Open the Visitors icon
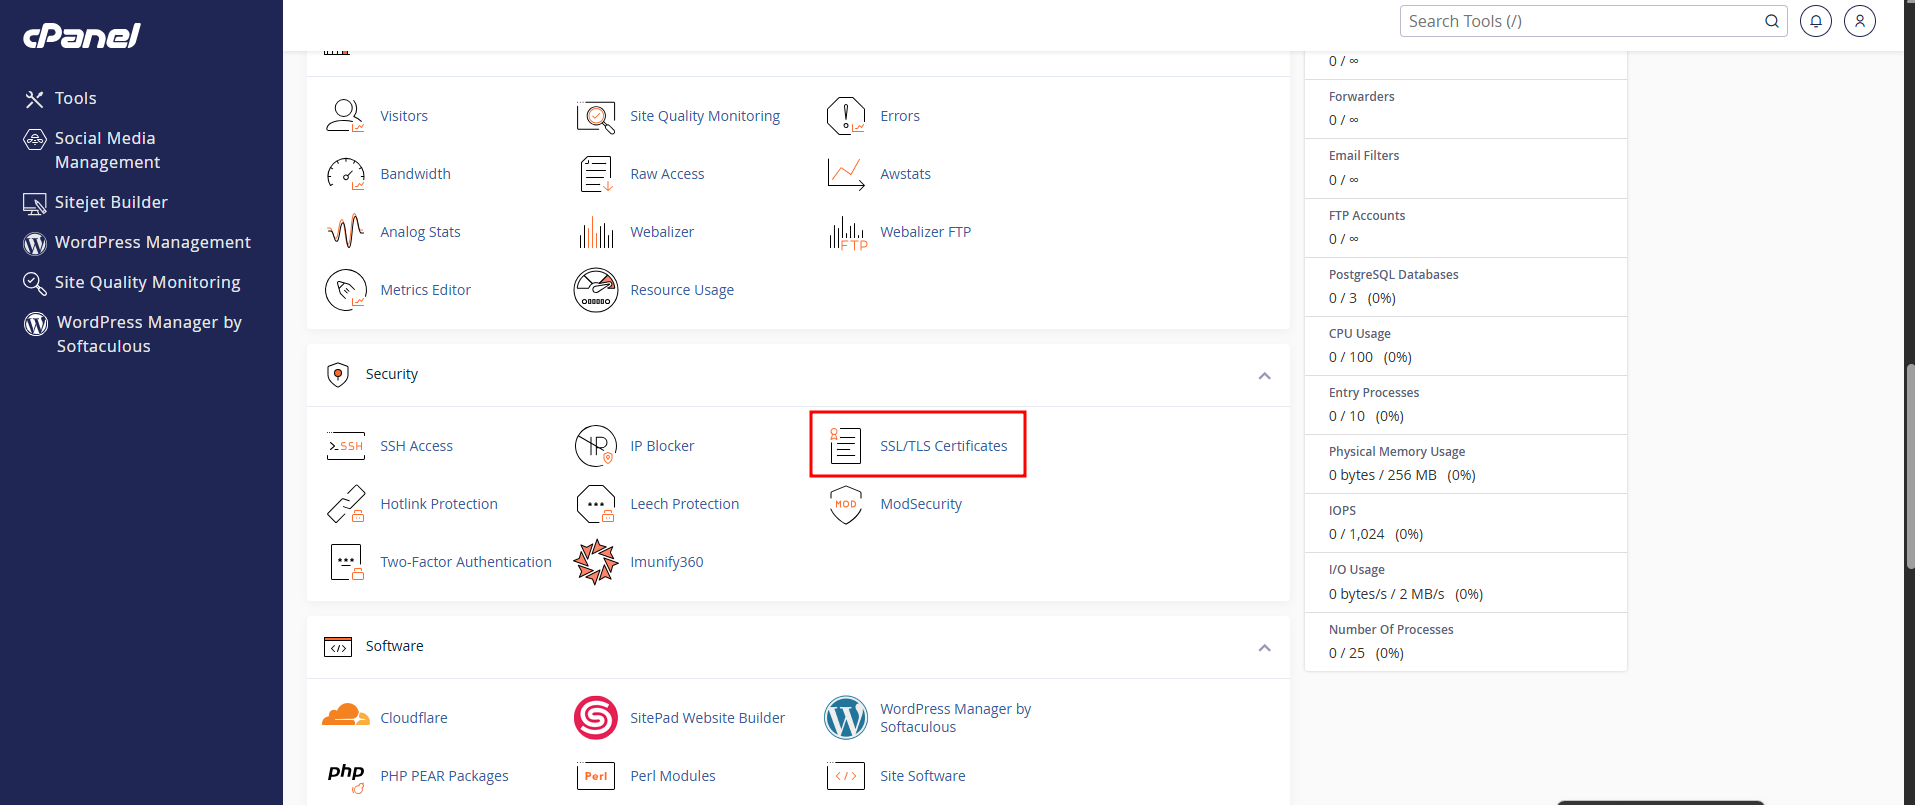The image size is (1915, 805). tap(345, 116)
